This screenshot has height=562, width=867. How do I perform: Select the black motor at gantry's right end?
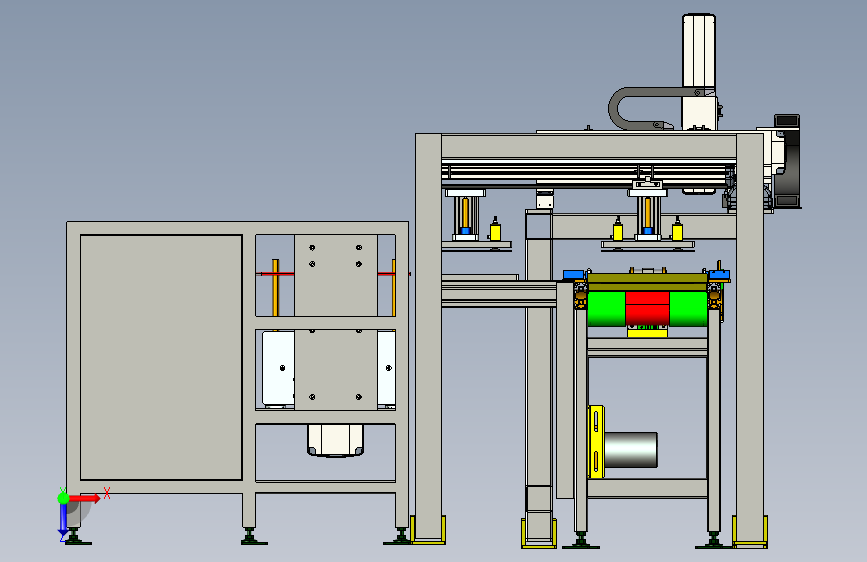(787, 161)
